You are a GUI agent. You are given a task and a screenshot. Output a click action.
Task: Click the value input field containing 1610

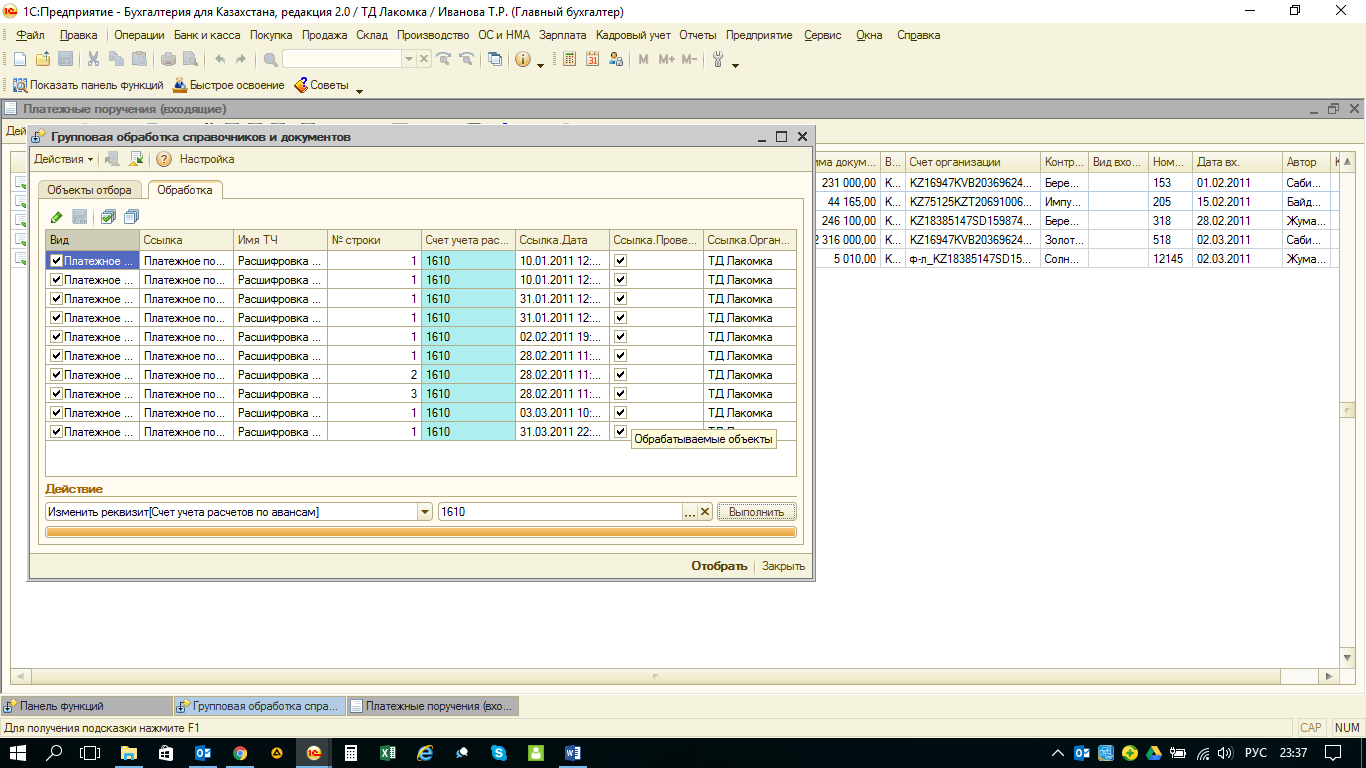click(560, 512)
